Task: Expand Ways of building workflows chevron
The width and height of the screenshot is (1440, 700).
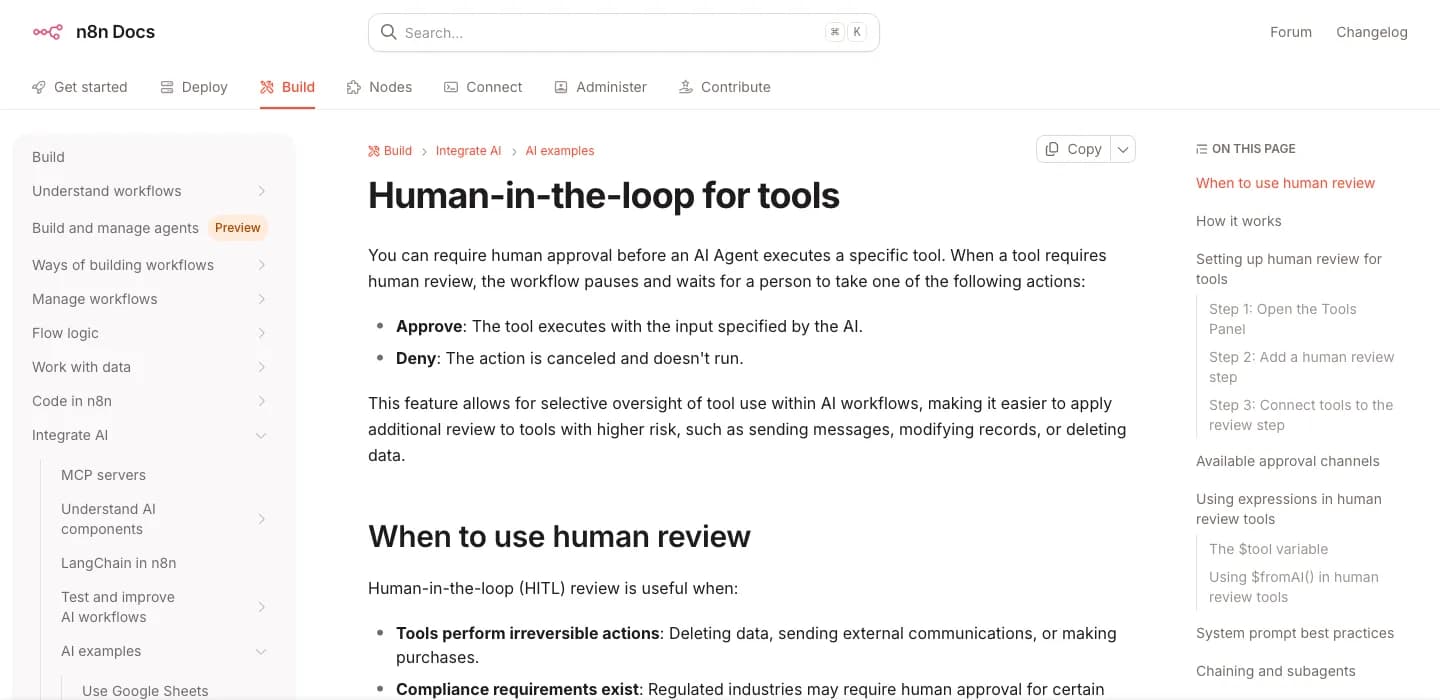Action: pyautogui.click(x=261, y=265)
